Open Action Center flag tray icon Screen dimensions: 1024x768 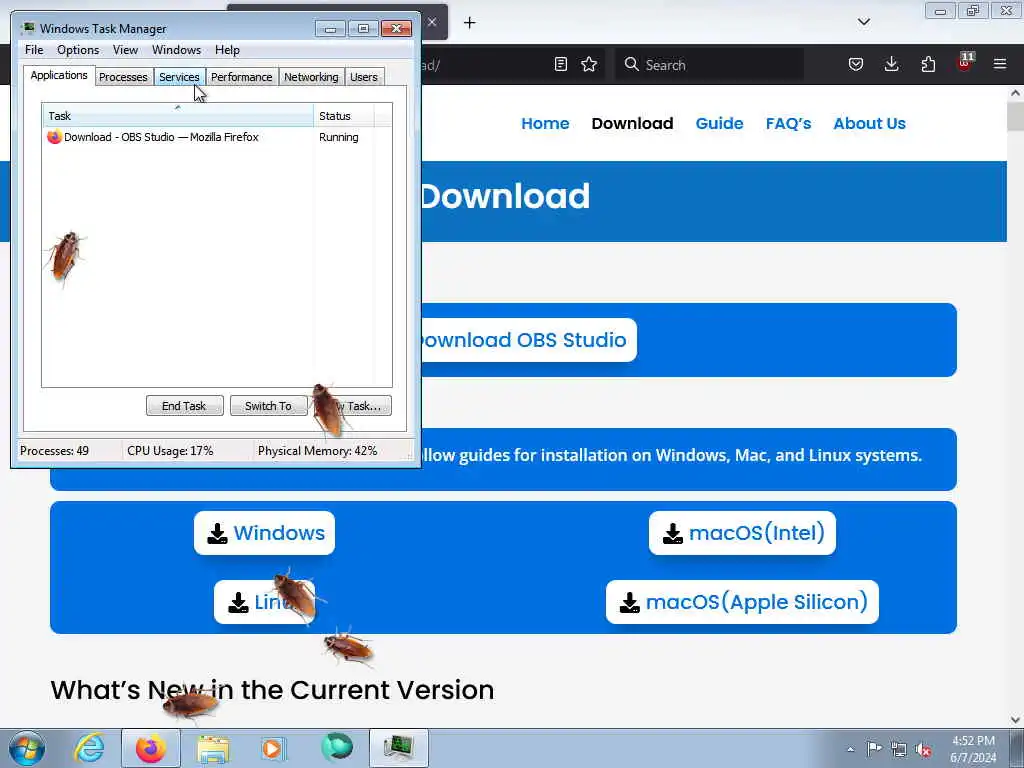[874, 748]
